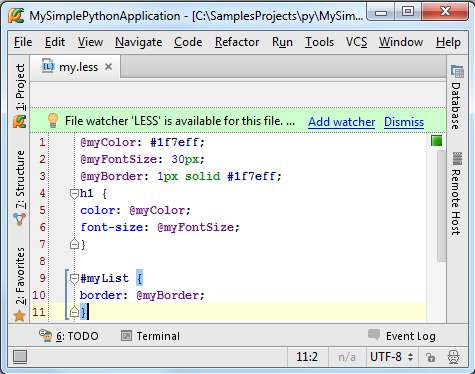Open the Help menu
The image size is (475, 374).
tap(448, 42)
